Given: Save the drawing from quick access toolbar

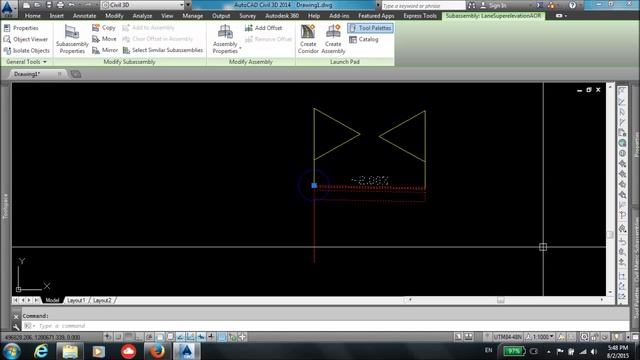Looking at the screenshot, I should coord(49,5).
